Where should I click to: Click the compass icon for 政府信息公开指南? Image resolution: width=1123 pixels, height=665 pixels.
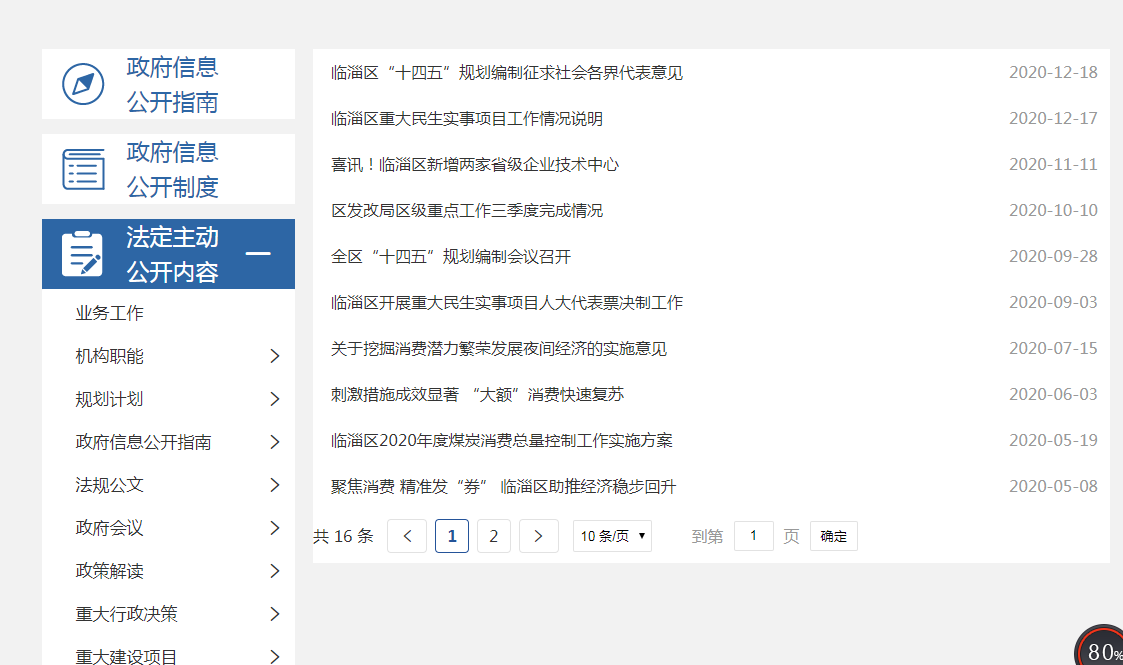pos(83,84)
